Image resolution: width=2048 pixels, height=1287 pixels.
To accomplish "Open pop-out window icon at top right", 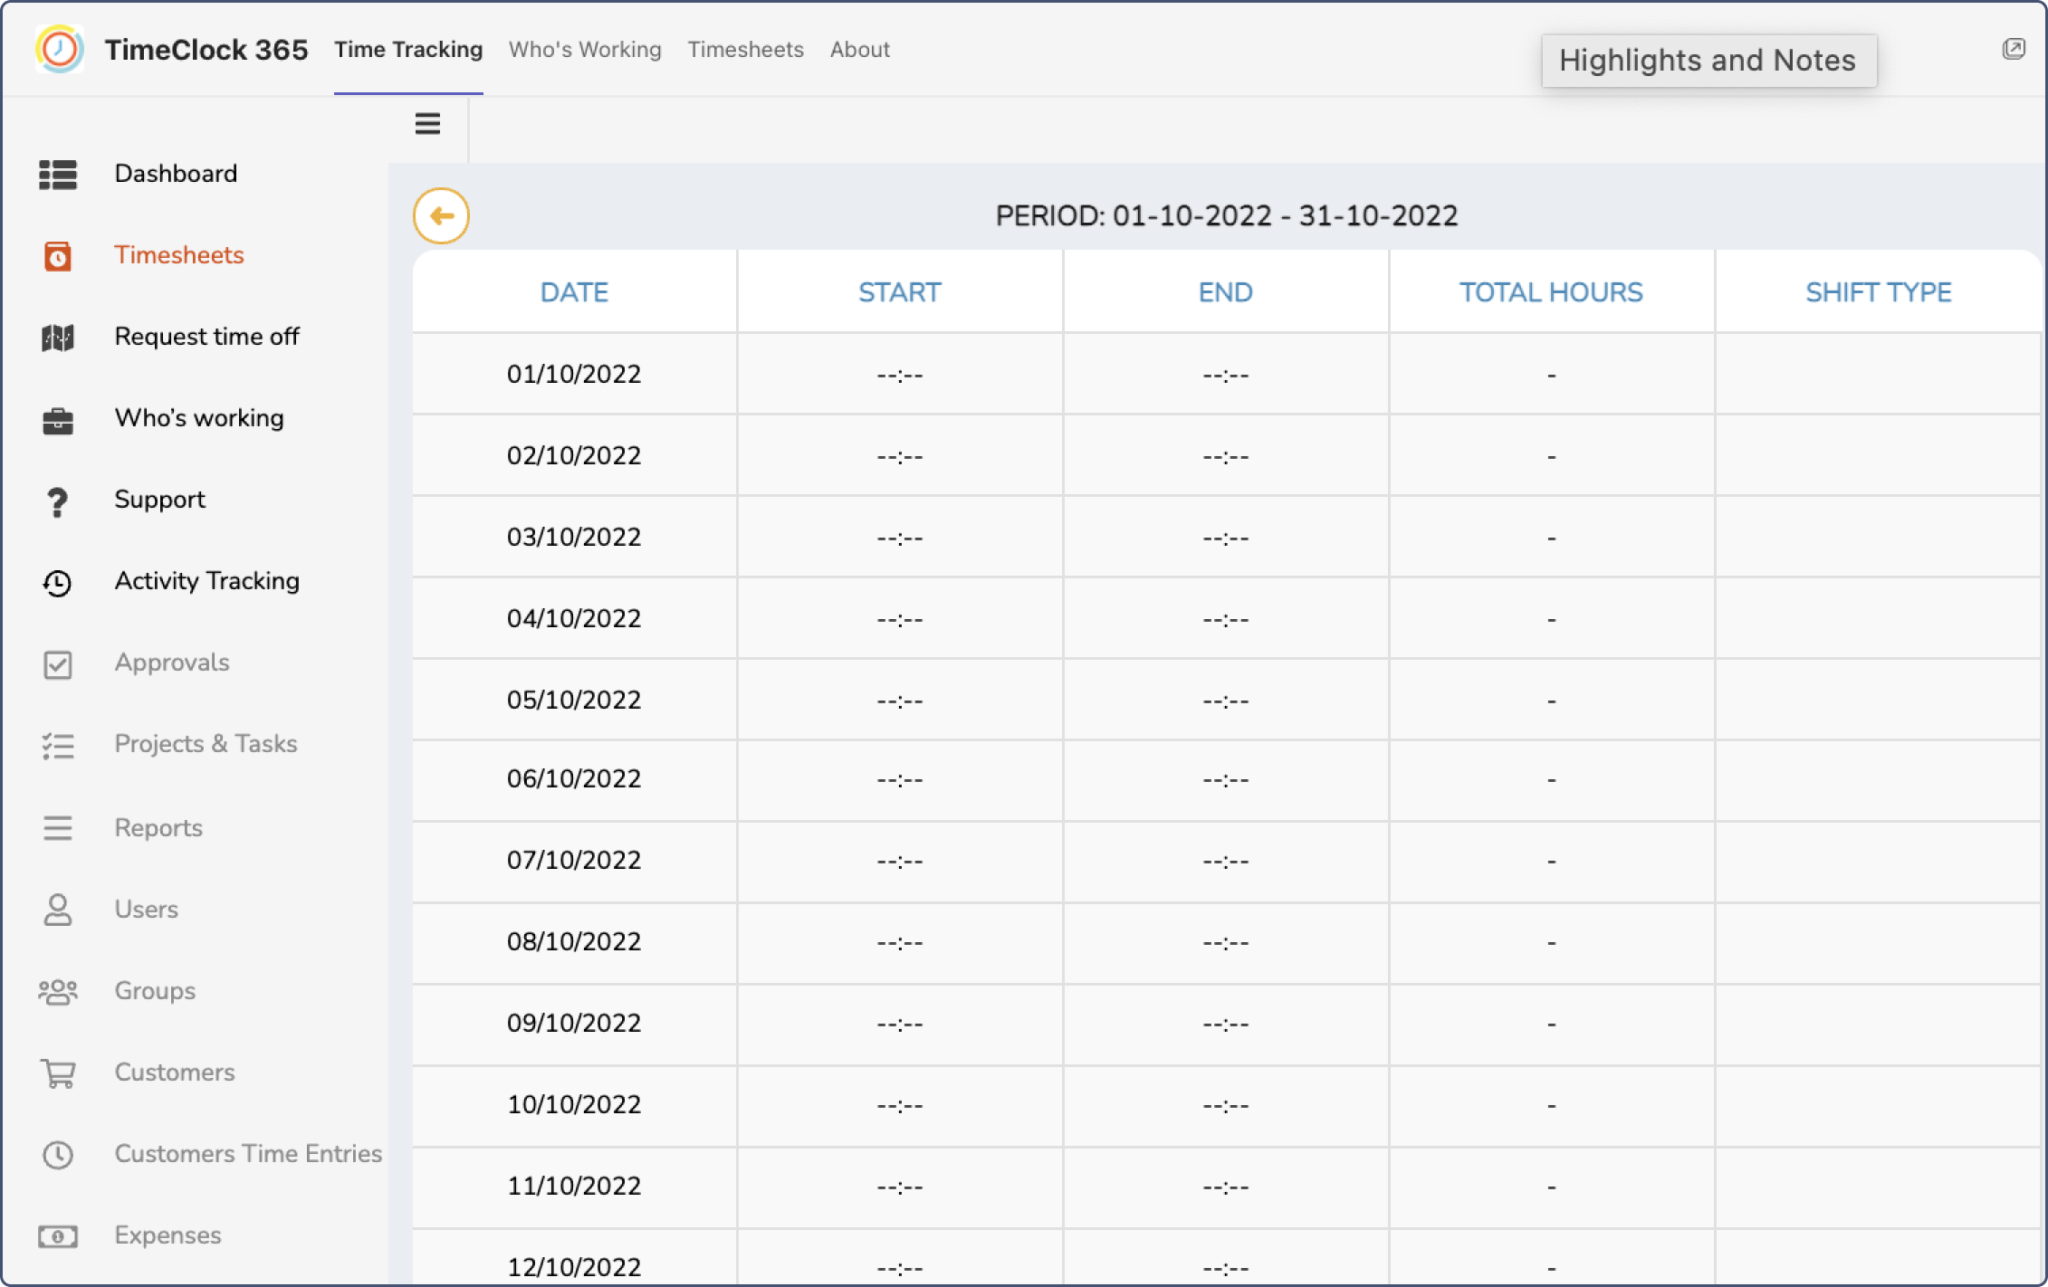I will point(2013,49).
